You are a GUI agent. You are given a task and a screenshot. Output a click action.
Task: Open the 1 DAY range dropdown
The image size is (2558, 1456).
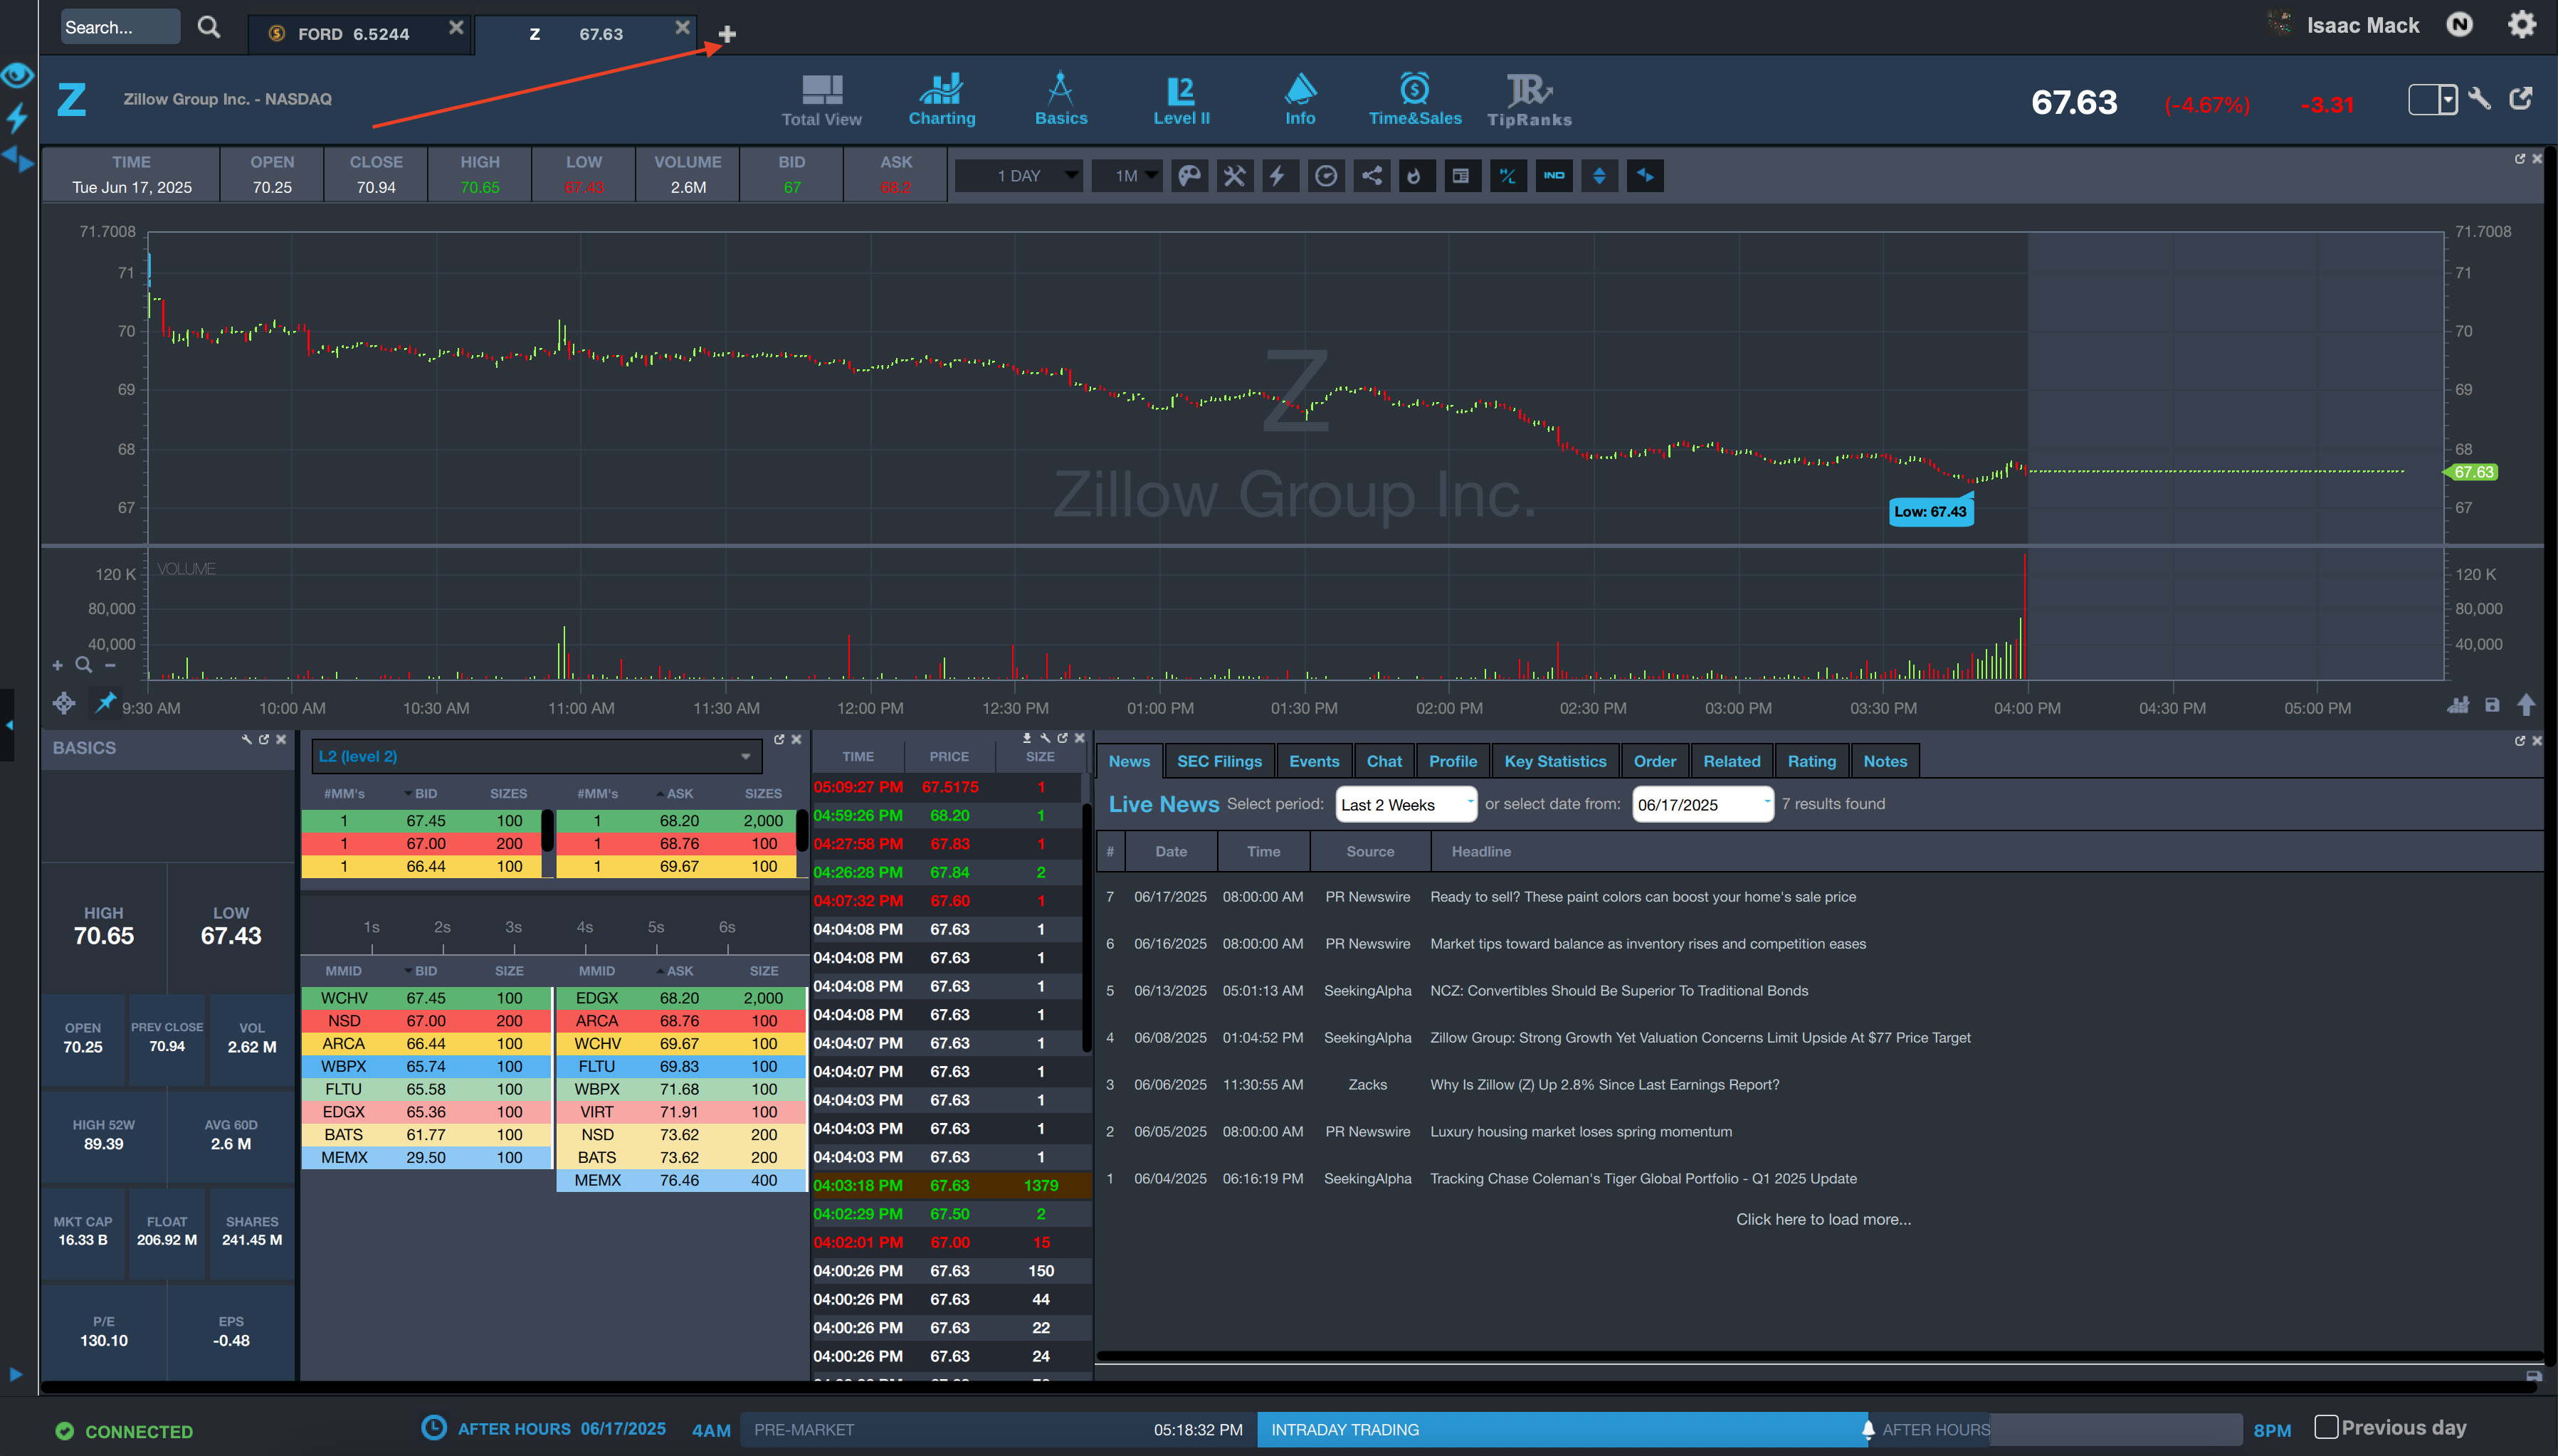coord(1020,176)
